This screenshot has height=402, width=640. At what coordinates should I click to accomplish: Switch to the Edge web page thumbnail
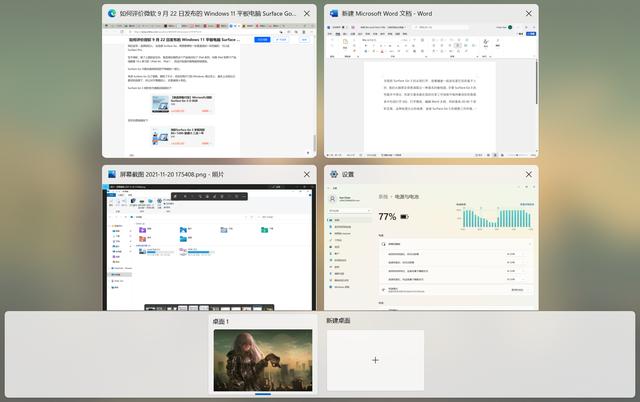pos(208,92)
